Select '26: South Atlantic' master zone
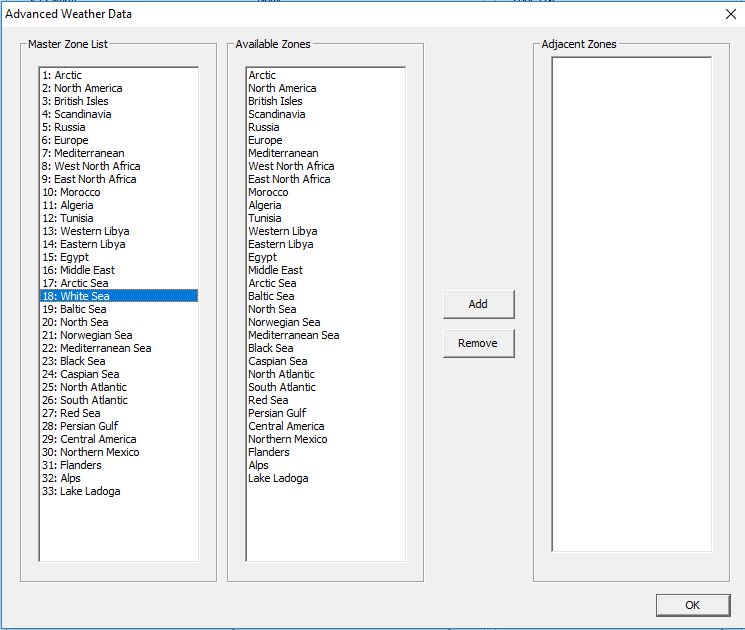The width and height of the screenshot is (745, 630). 119,400
